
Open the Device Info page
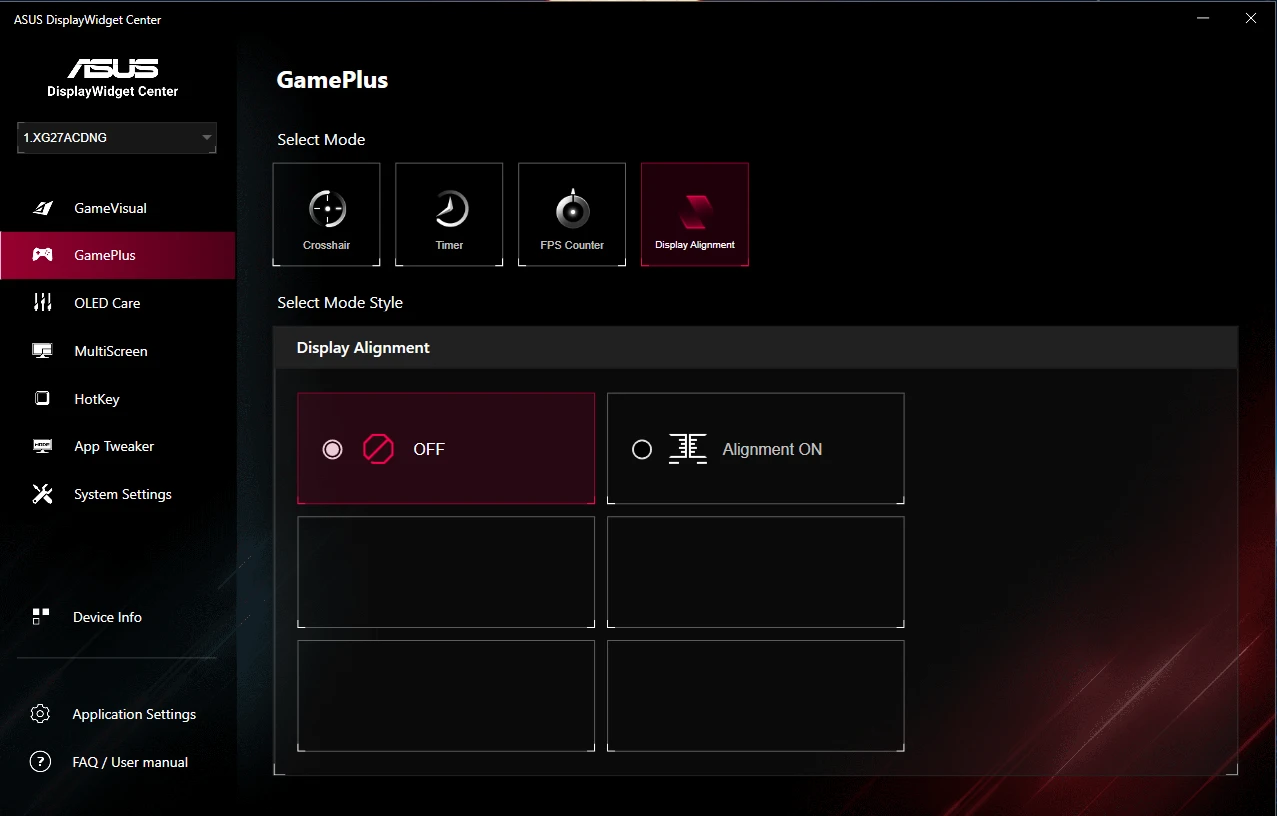[107, 617]
